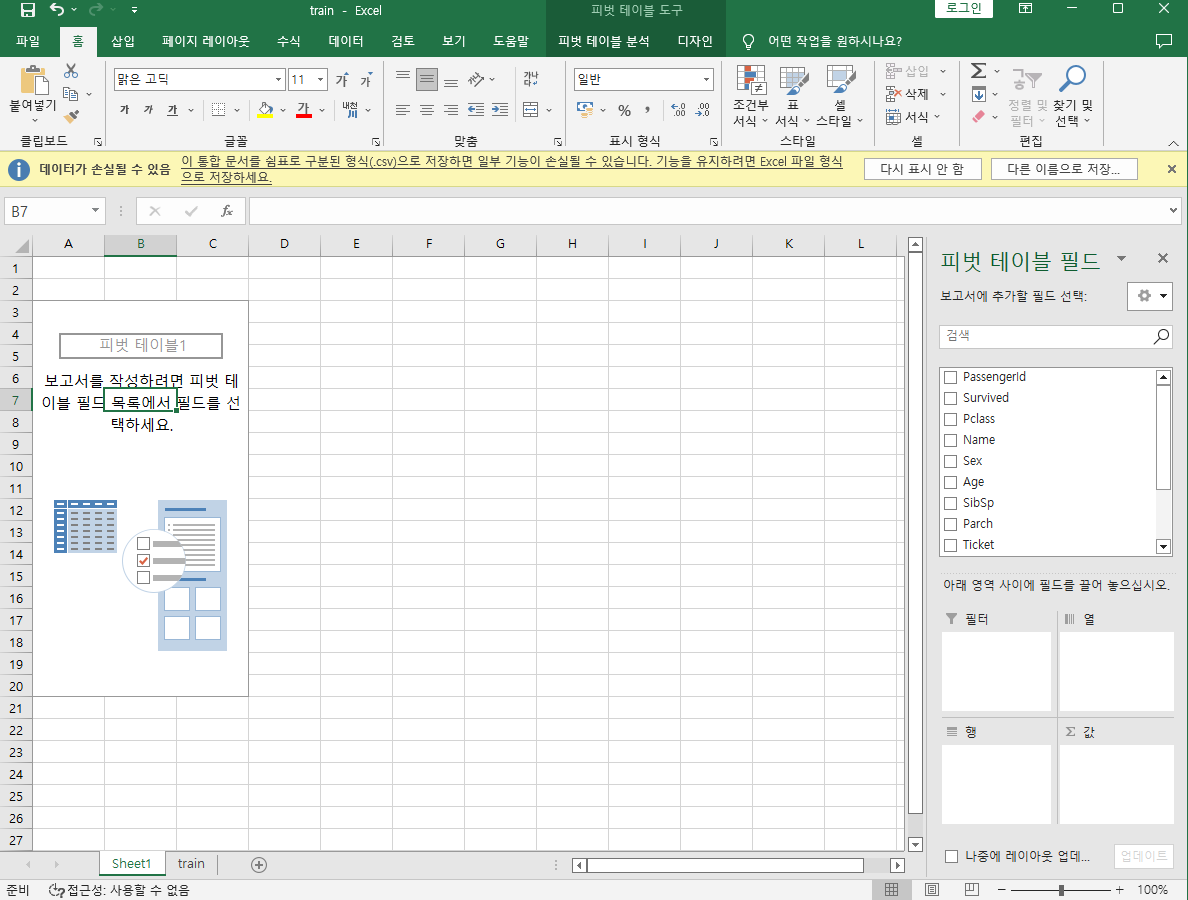
Task: Click the center text horizontally icon
Action: [x=427, y=110]
